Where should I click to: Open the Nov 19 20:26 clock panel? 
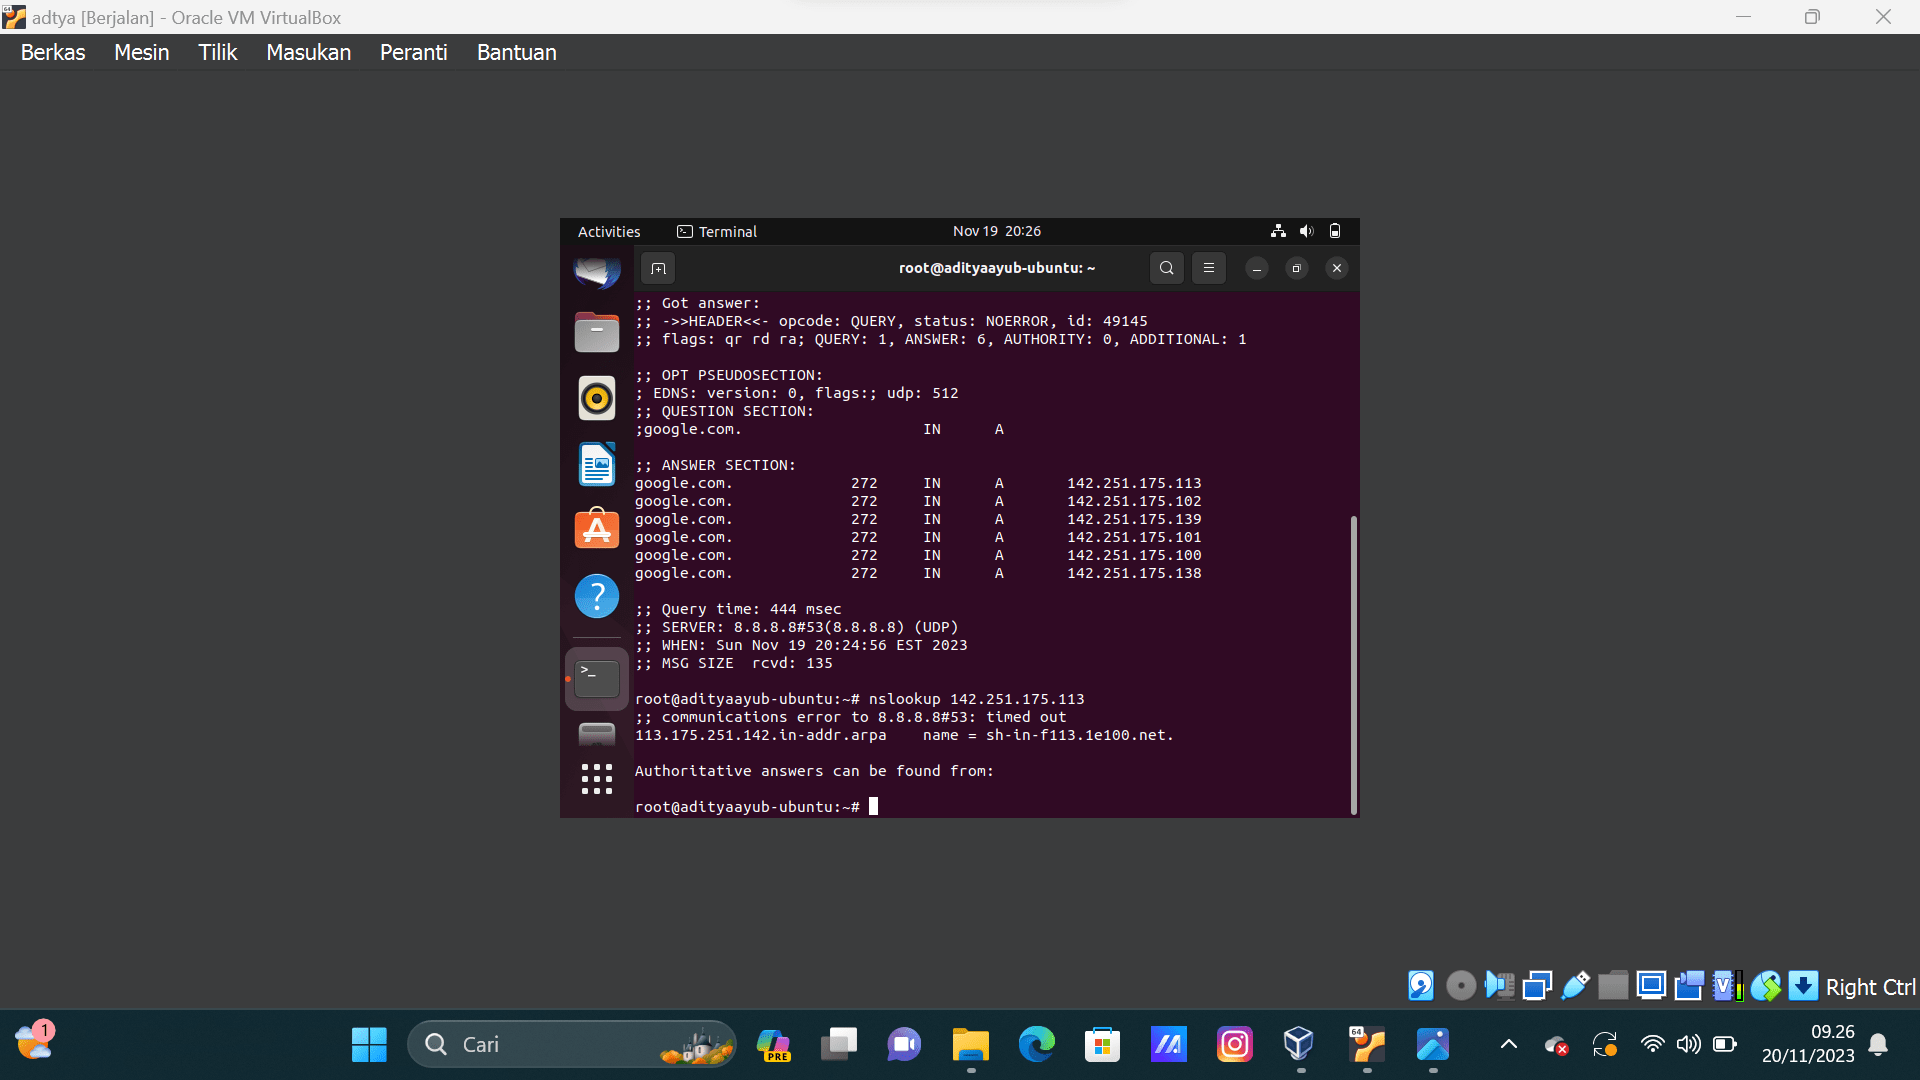click(997, 231)
